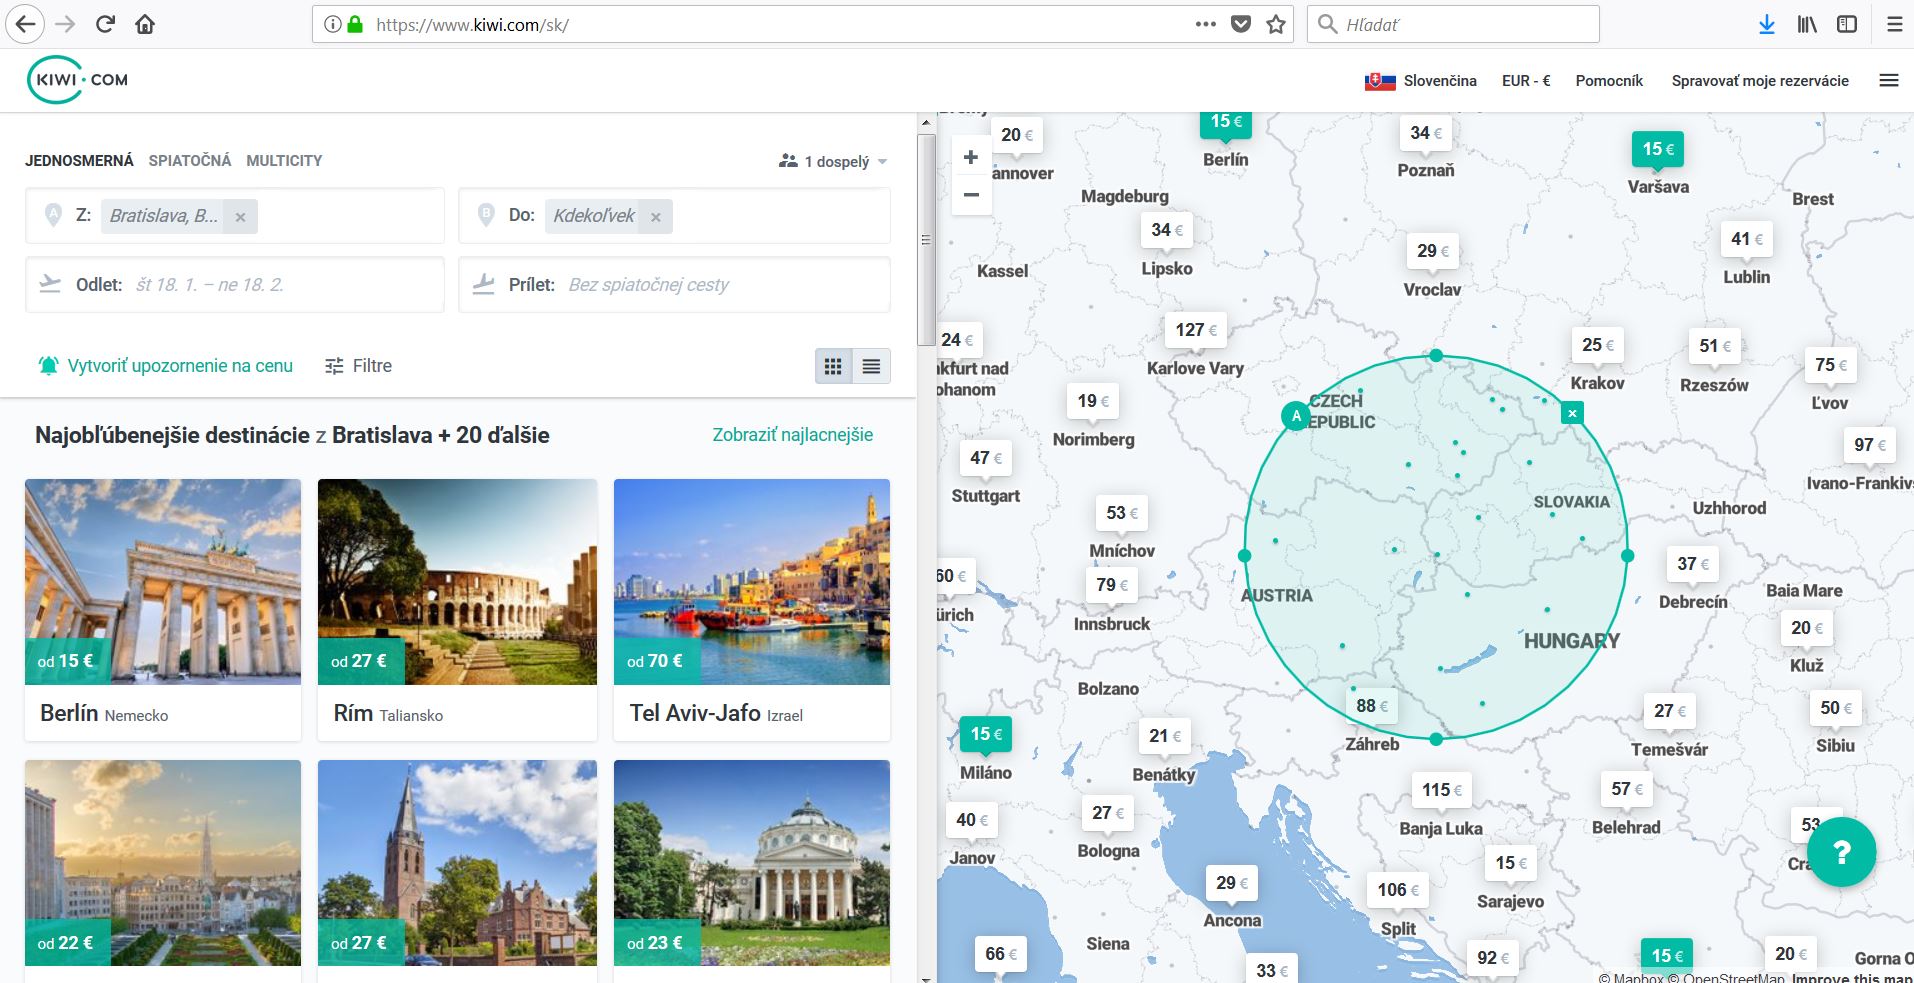Open Slovenčina language selector
This screenshot has height=983, width=1914.
click(1421, 81)
